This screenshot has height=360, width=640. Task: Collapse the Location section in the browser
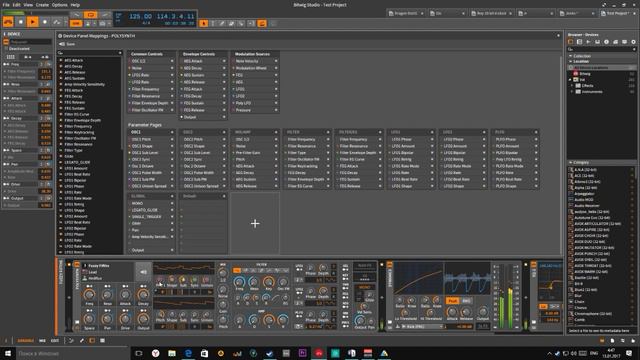point(571,61)
